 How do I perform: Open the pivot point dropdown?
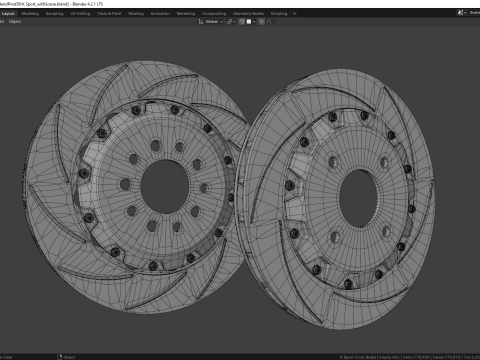231,22
